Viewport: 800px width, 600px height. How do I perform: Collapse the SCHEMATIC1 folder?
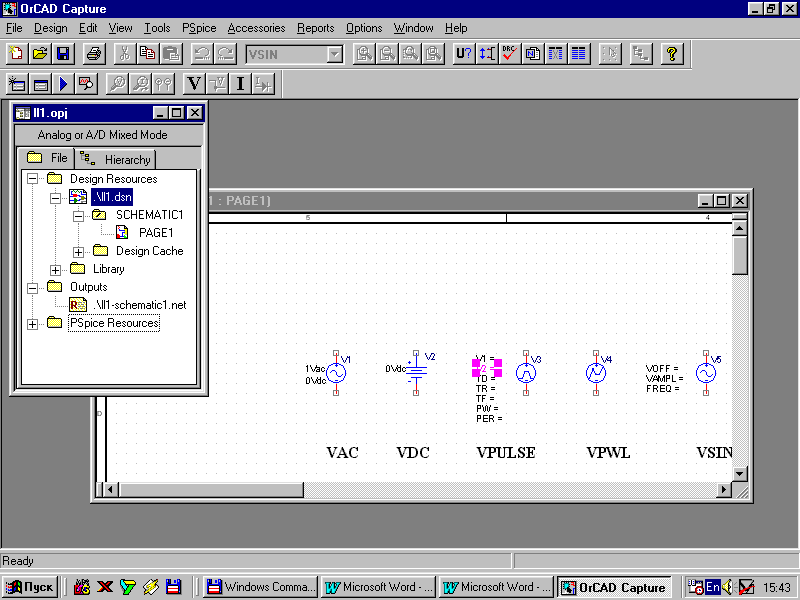pos(78,215)
